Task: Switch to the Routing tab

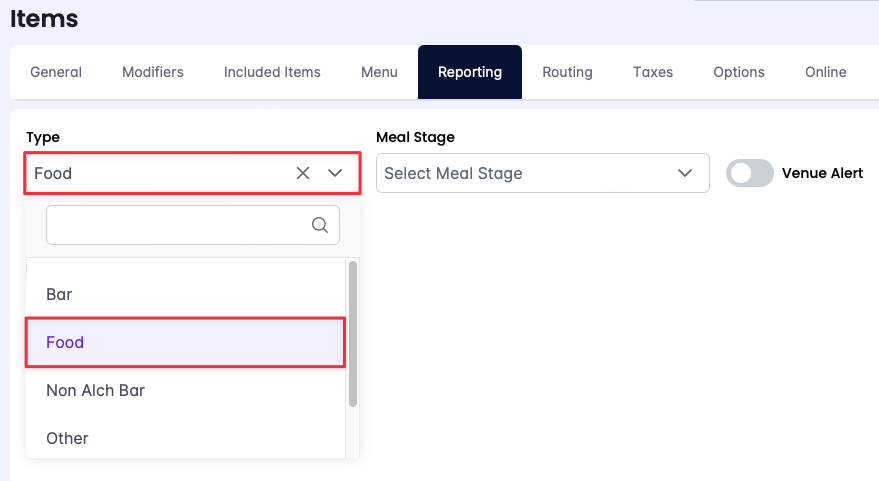Action: click(x=567, y=72)
